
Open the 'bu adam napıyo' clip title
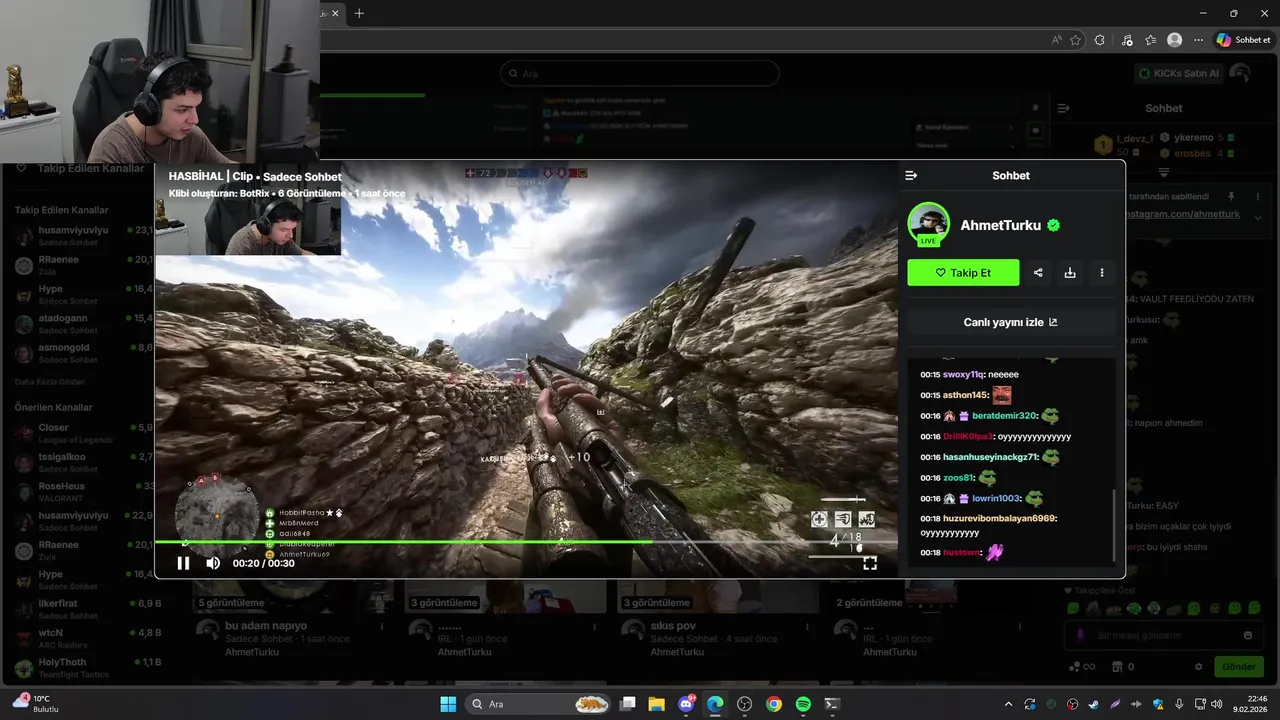(x=266, y=626)
